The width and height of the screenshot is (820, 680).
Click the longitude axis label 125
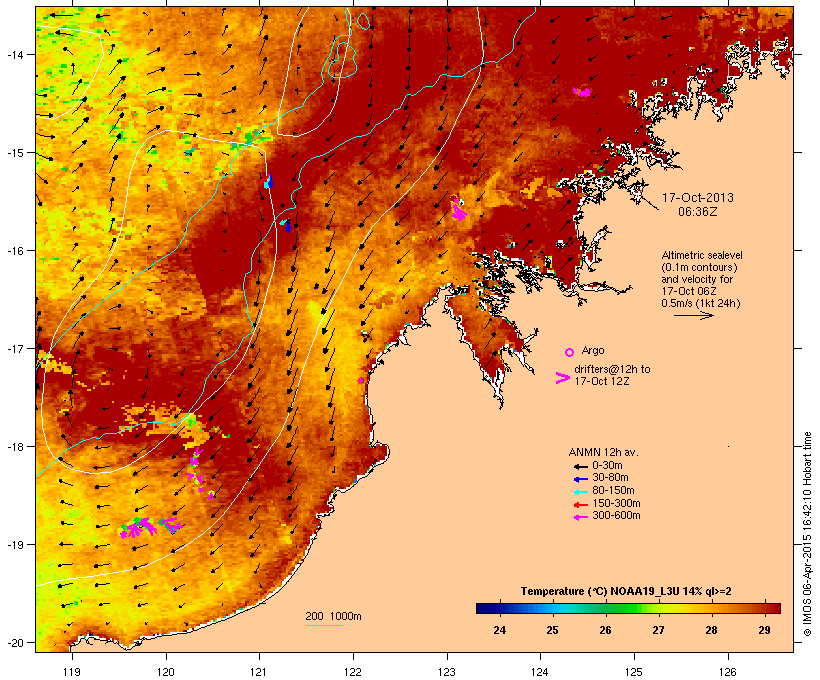tap(634, 672)
